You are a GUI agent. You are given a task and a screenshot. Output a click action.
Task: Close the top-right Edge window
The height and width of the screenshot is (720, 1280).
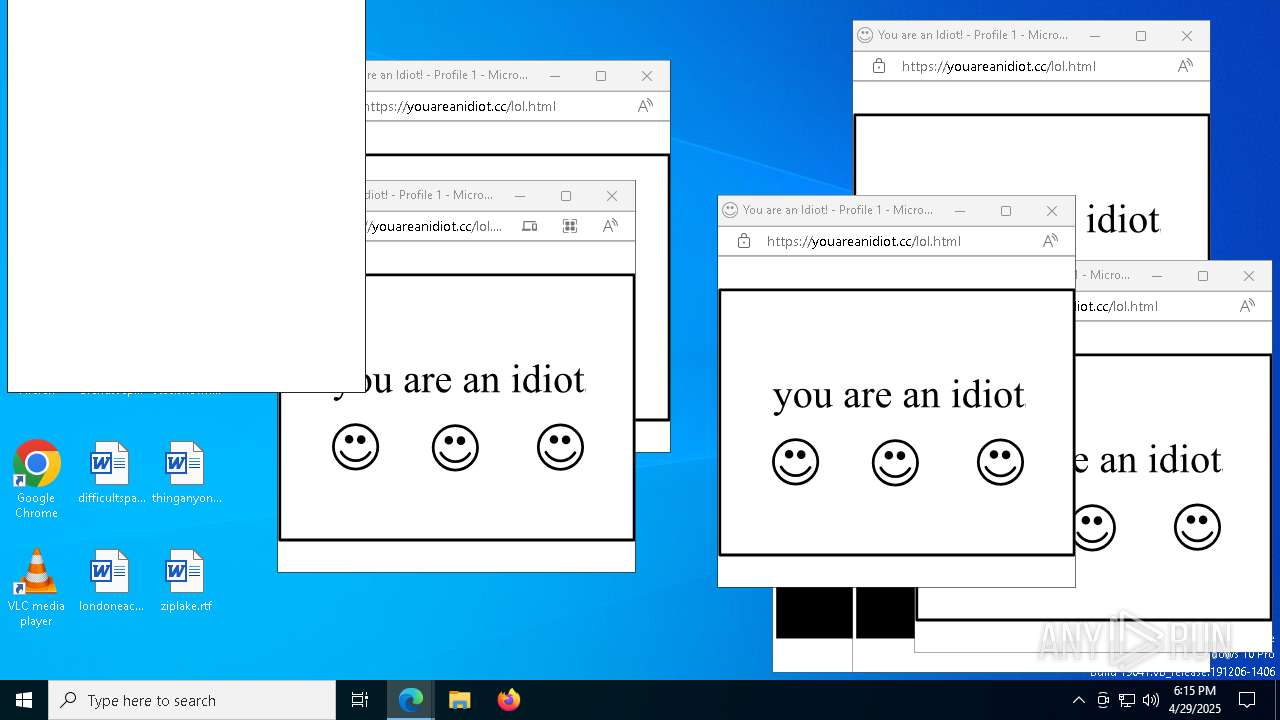pyautogui.click(x=1187, y=36)
